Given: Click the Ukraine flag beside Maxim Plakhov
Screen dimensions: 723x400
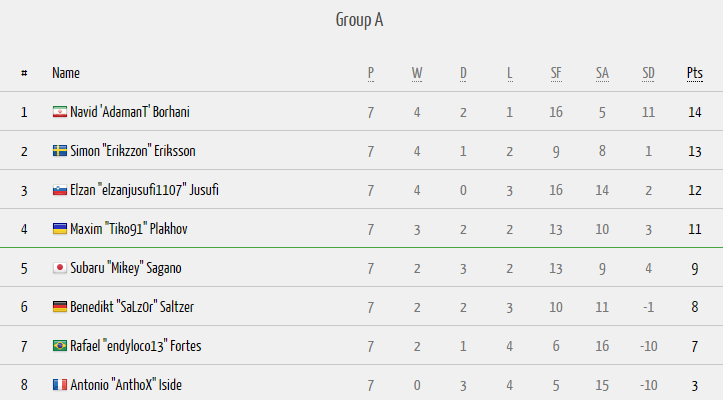Looking at the screenshot, I should 59,229.
